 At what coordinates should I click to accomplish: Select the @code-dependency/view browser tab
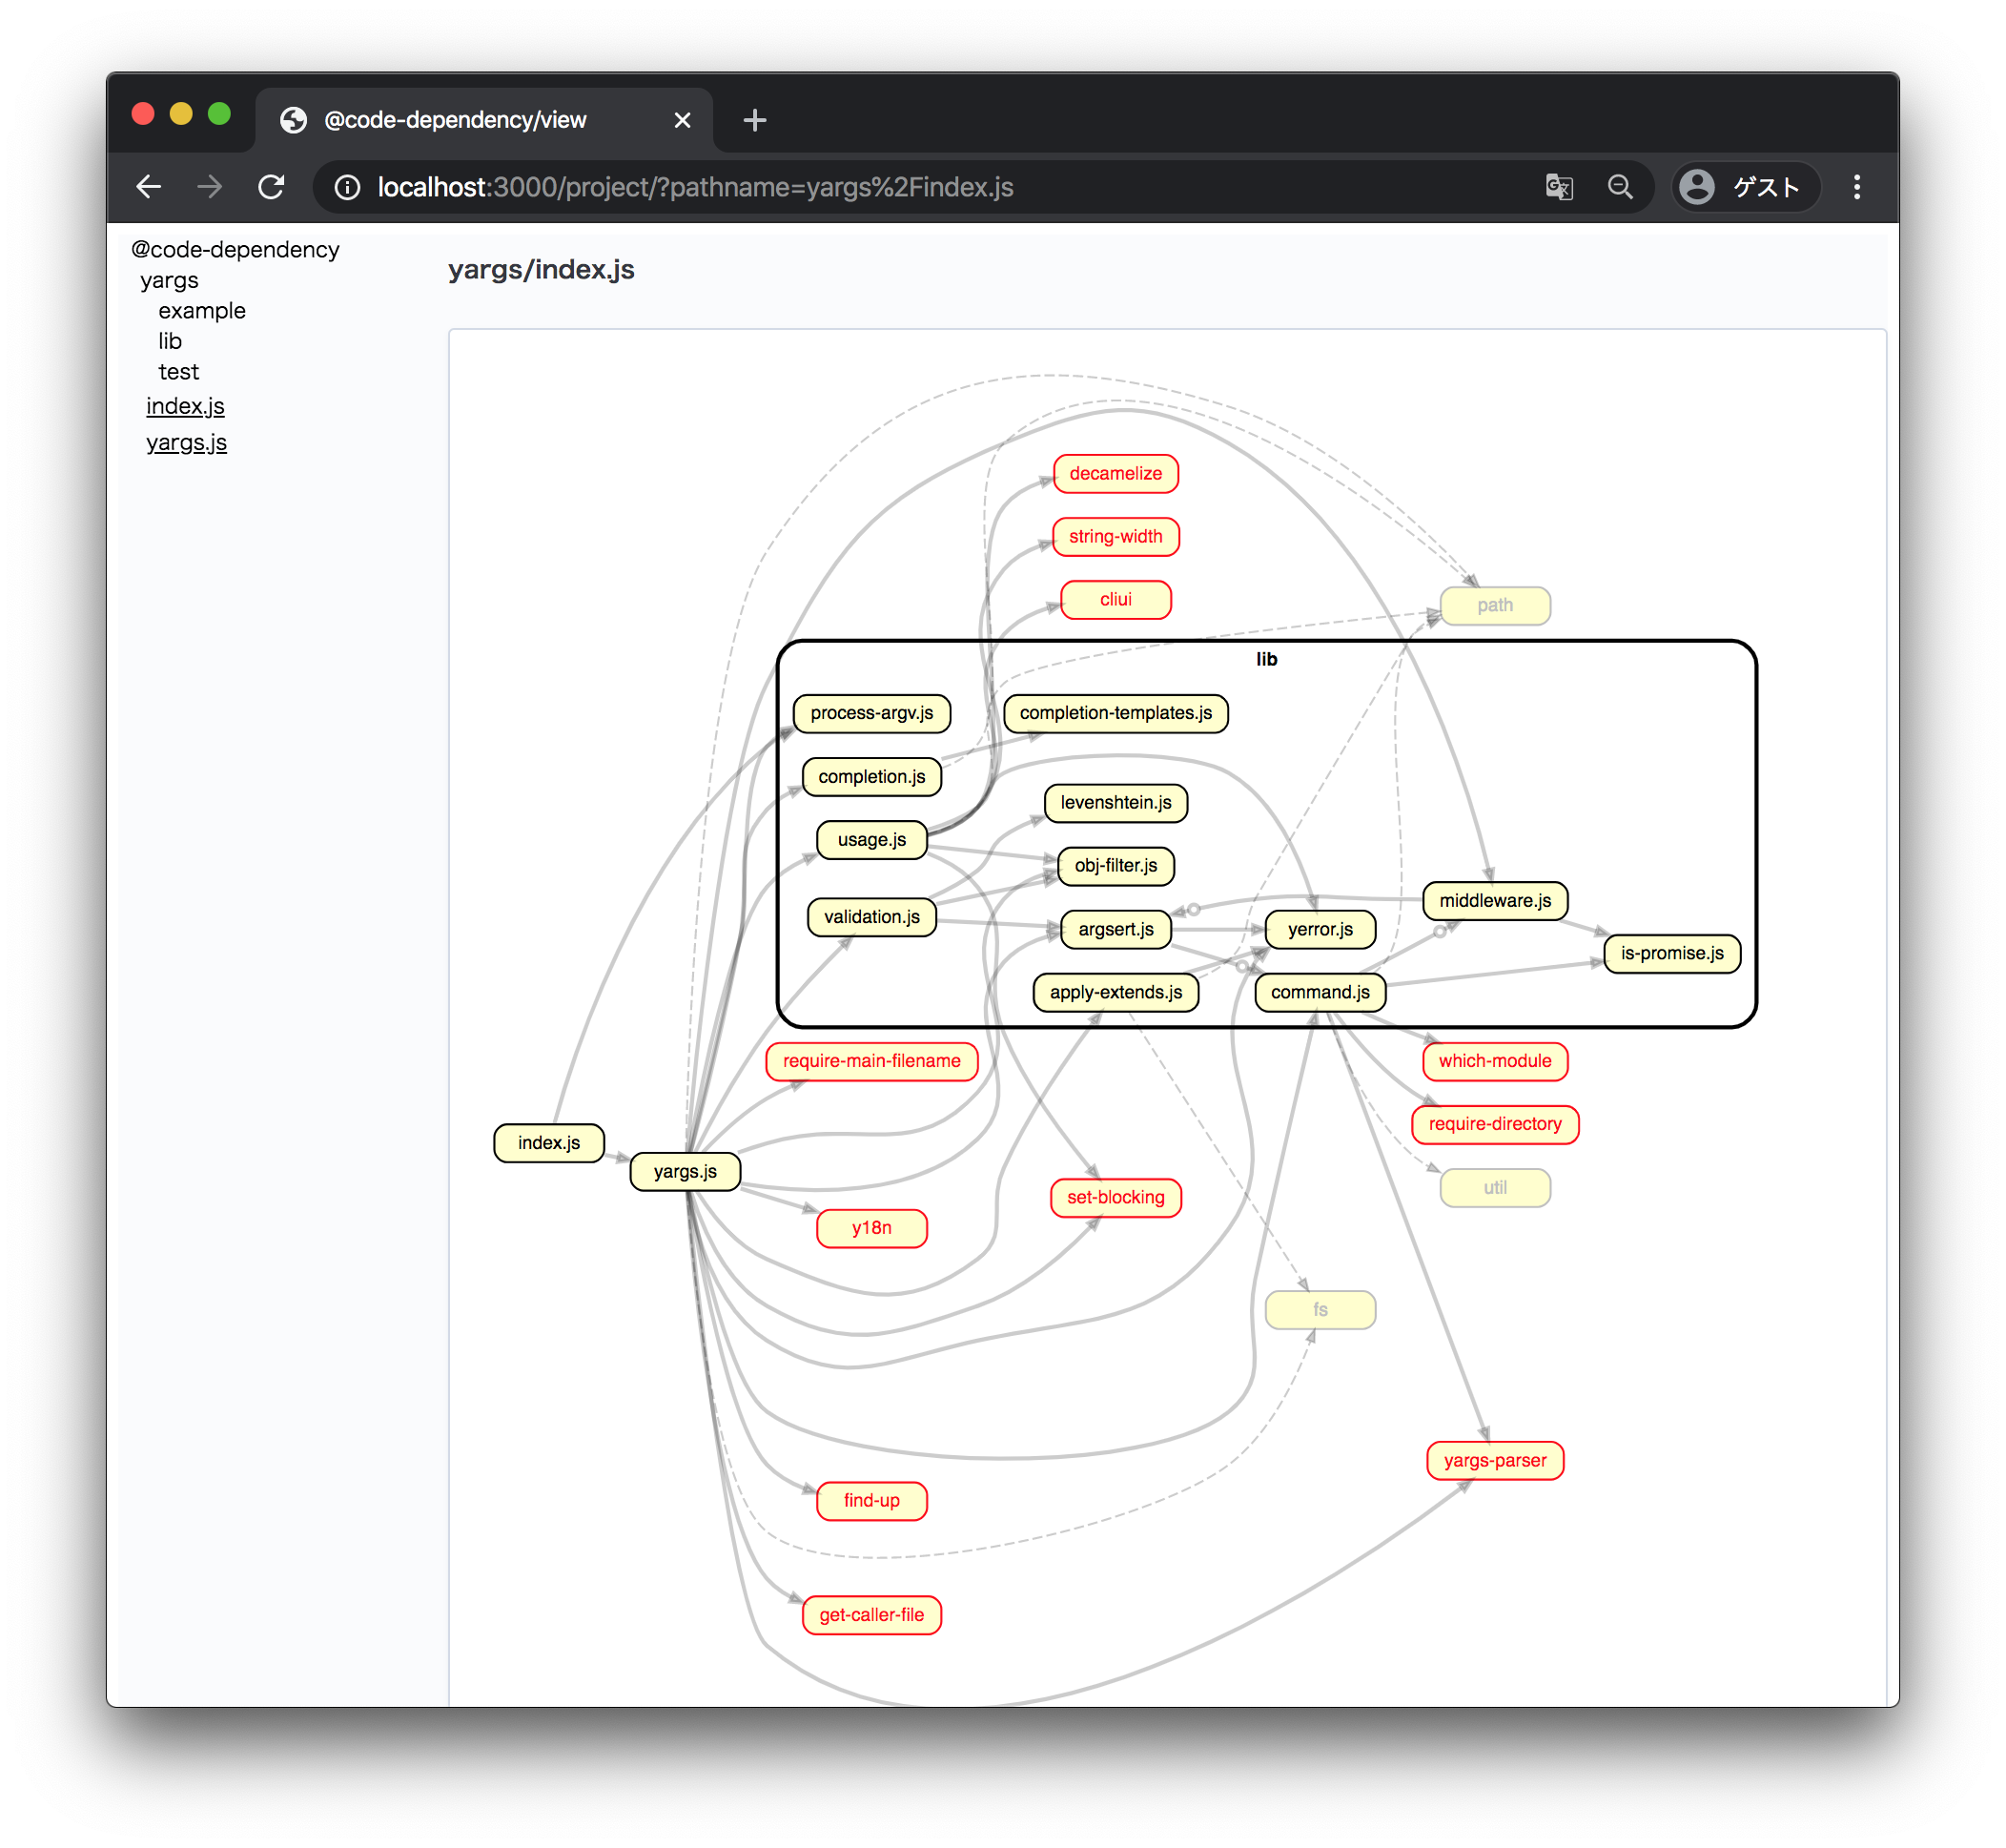pyautogui.click(x=455, y=120)
